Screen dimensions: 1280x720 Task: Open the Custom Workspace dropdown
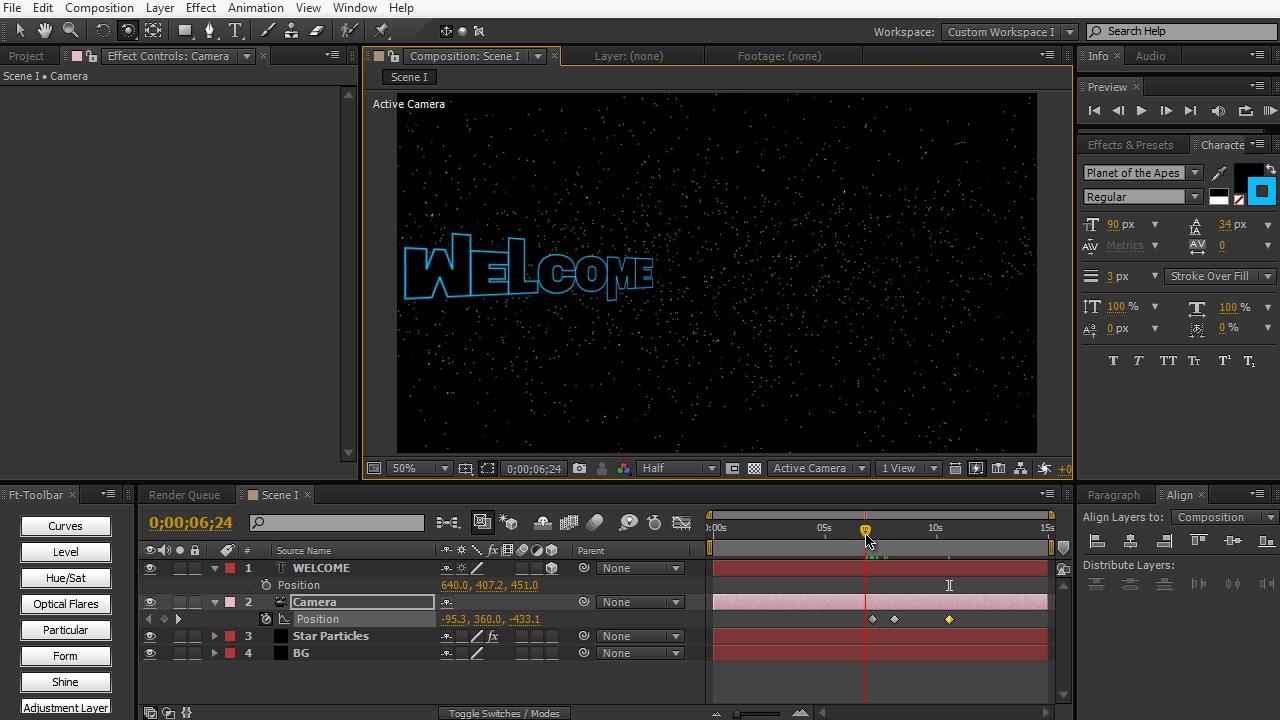click(1009, 32)
